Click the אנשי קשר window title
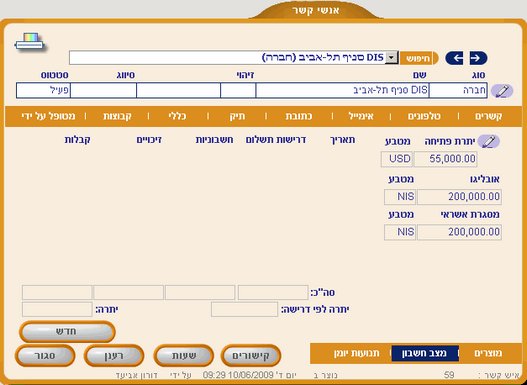This screenshot has height=385, width=527. pyautogui.click(x=316, y=10)
